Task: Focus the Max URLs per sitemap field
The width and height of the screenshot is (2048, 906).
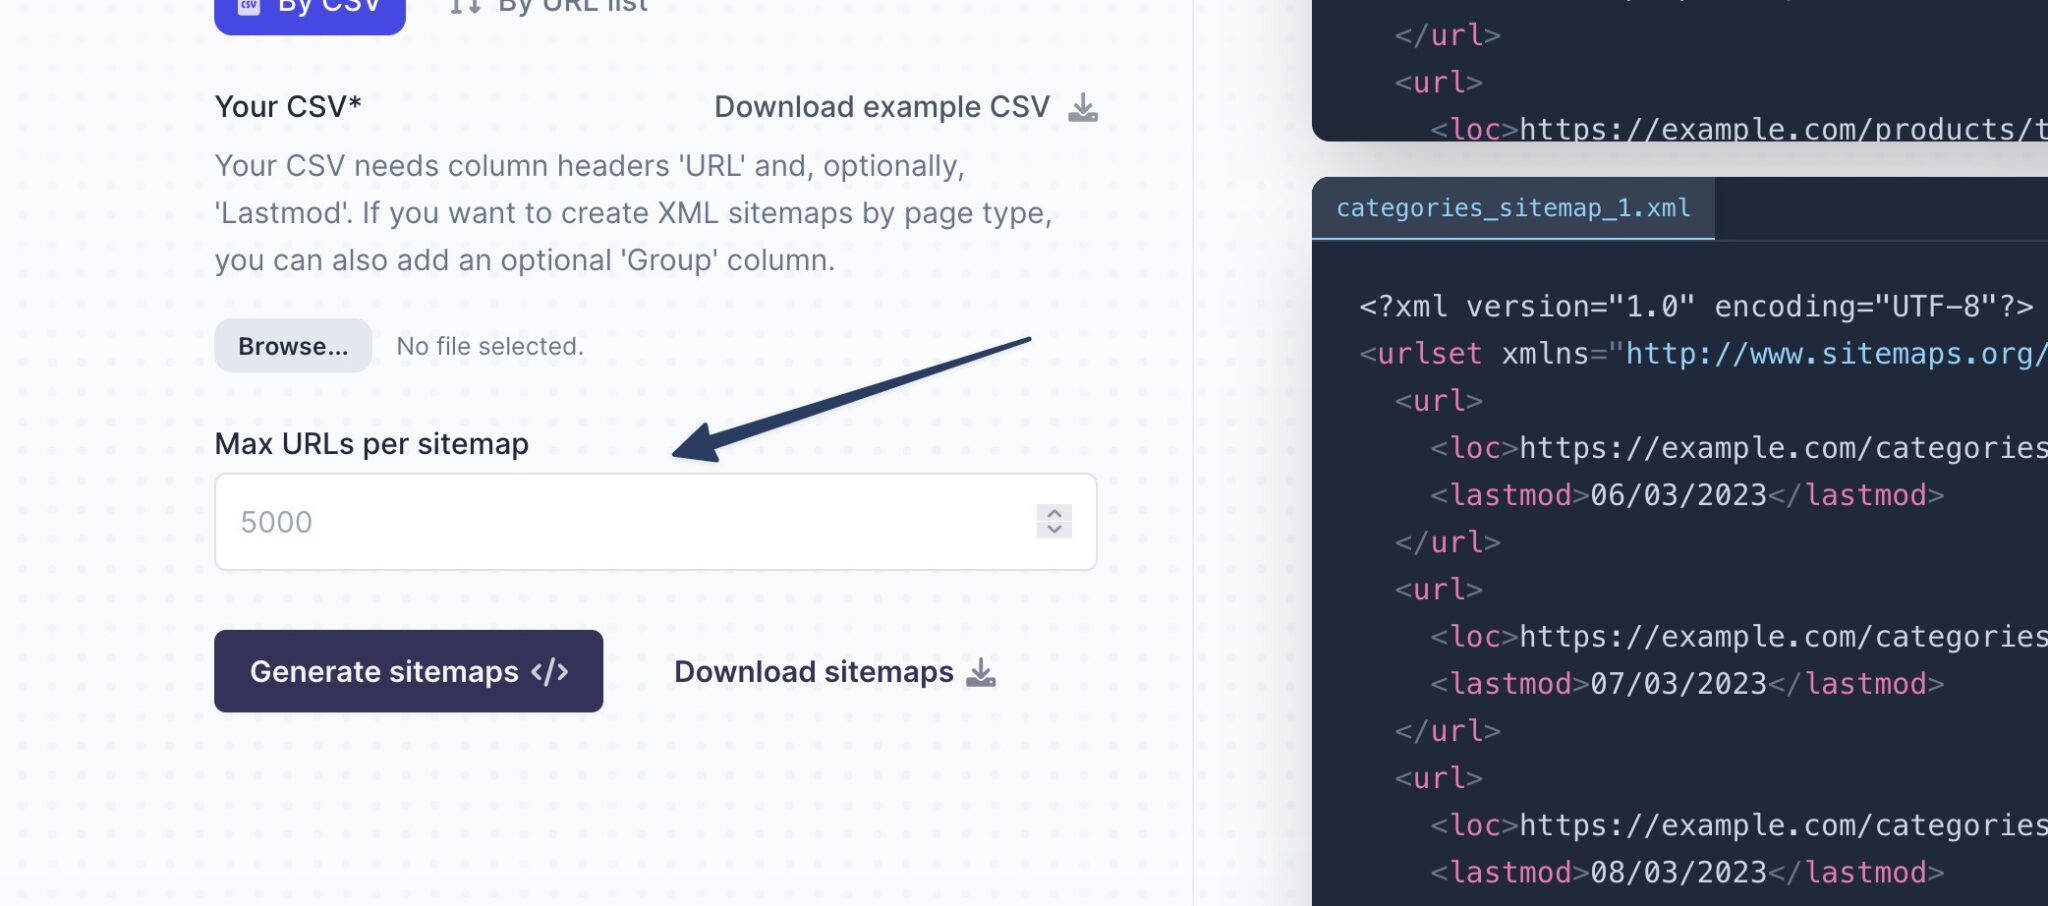Action: [655, 522]
